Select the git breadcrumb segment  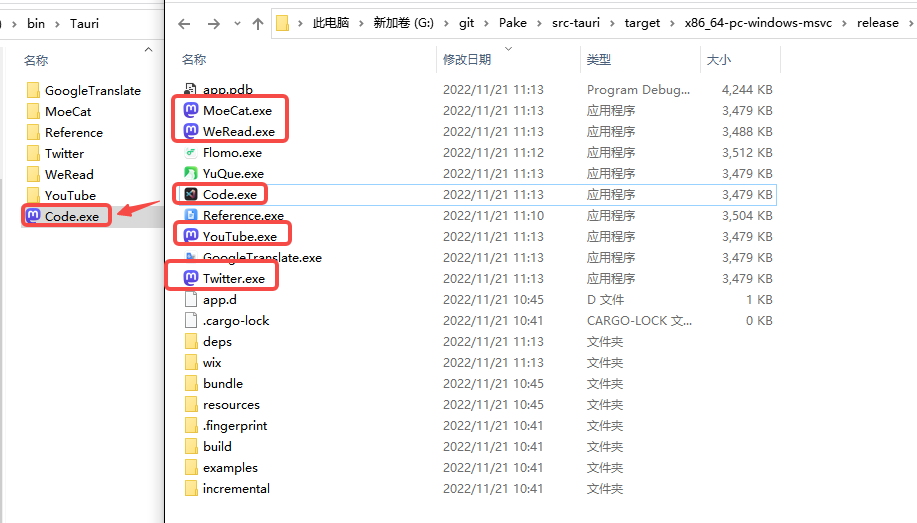466,23
